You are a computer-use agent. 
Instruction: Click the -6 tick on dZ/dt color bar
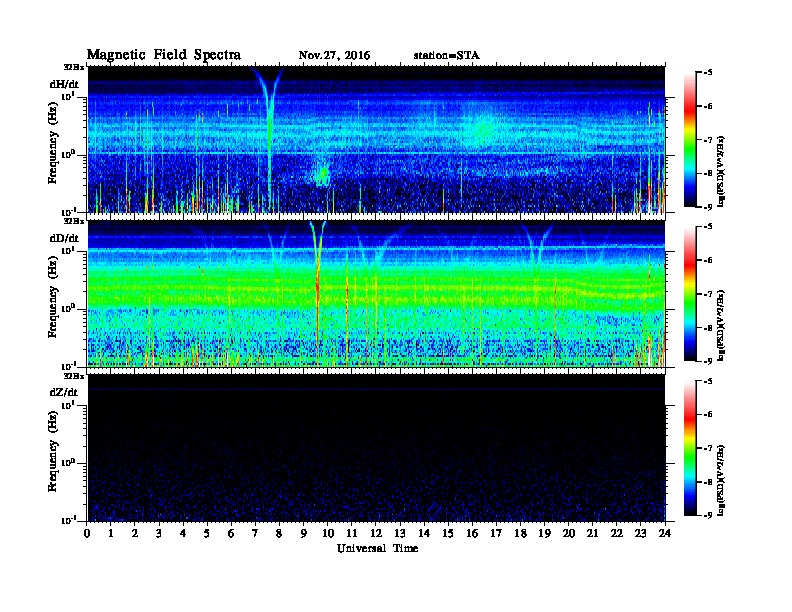707,414
